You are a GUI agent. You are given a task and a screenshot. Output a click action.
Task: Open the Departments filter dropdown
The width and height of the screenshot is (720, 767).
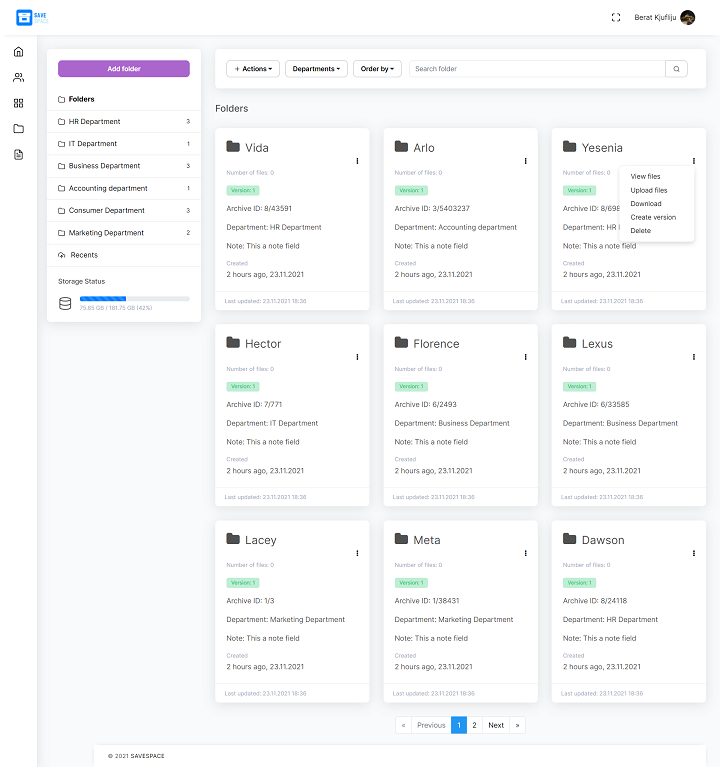316,69
